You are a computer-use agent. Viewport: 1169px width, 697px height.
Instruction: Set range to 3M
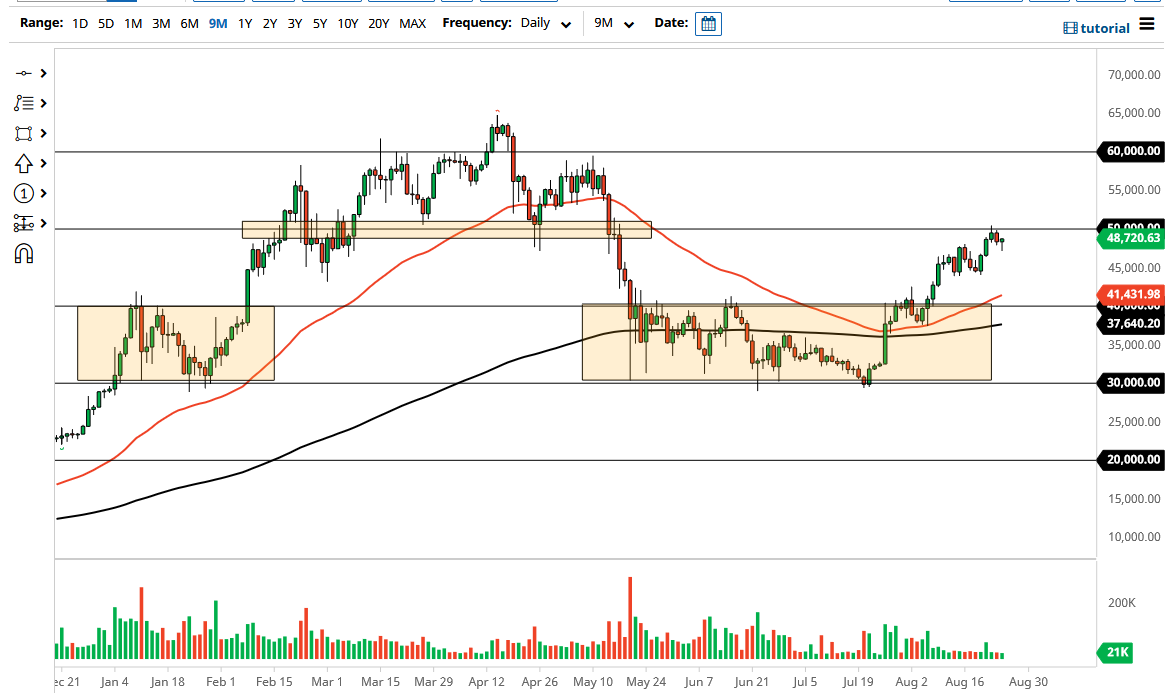click(161, 24)
